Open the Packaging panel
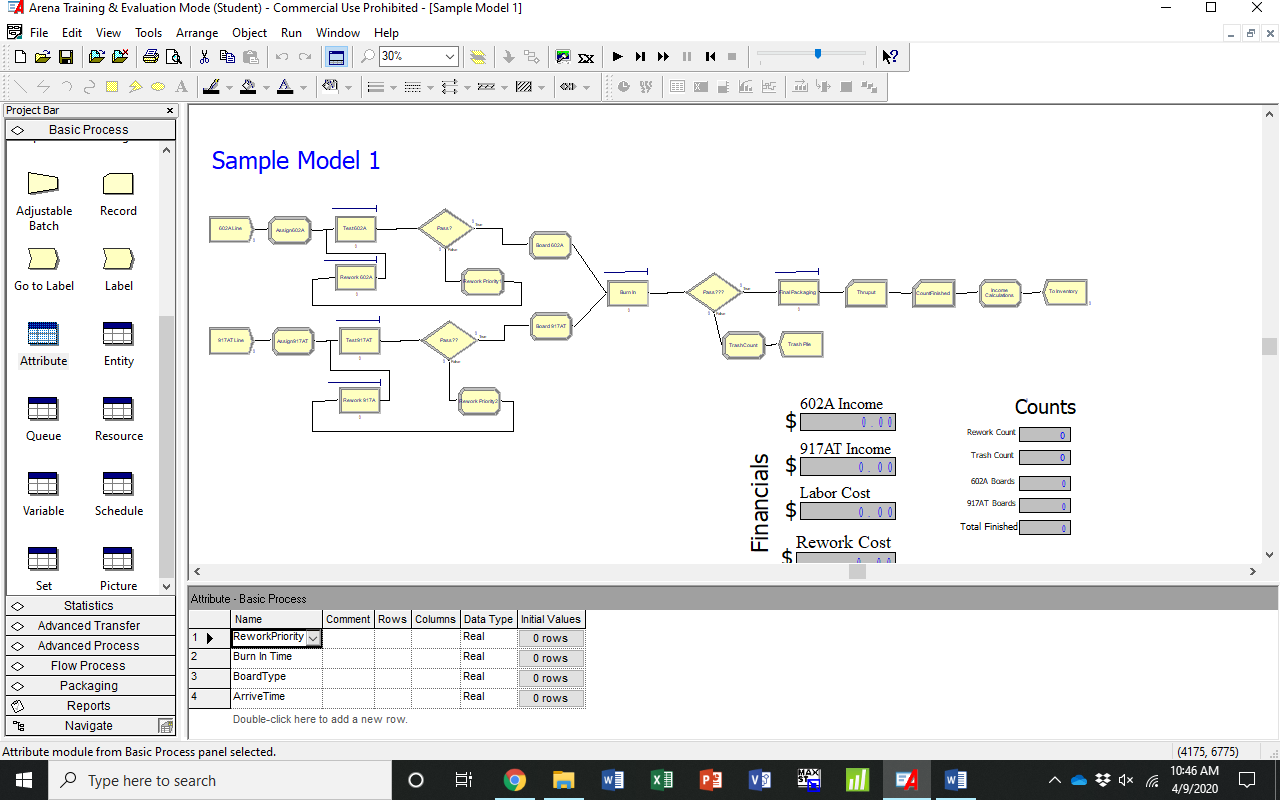 click(x=90, y=686)
